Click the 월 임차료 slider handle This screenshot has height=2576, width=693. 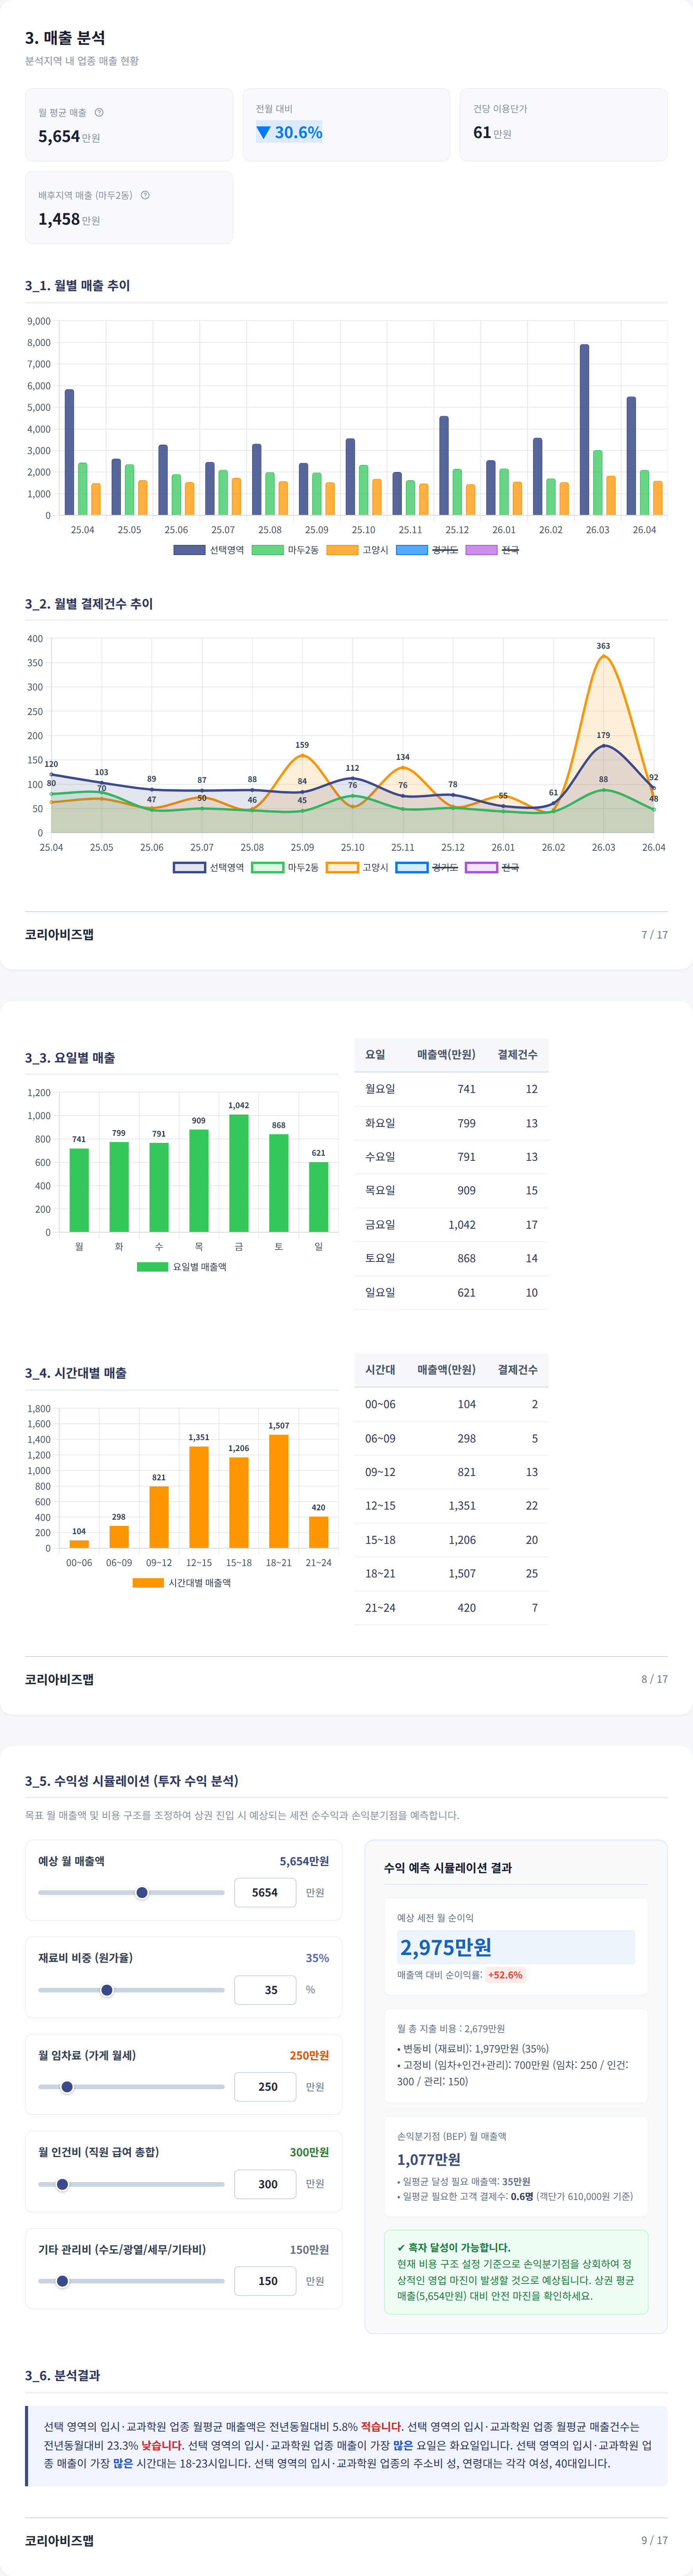(x=67, y=2086)
